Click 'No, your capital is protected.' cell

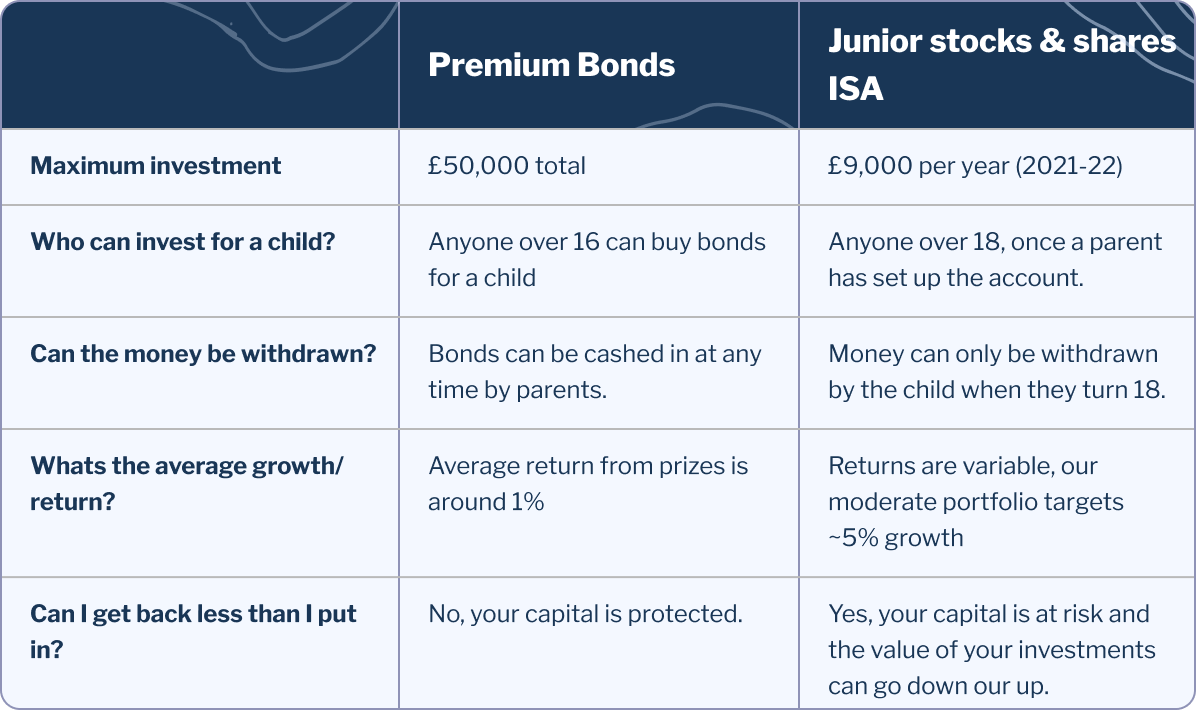click(x=586, y=614)
